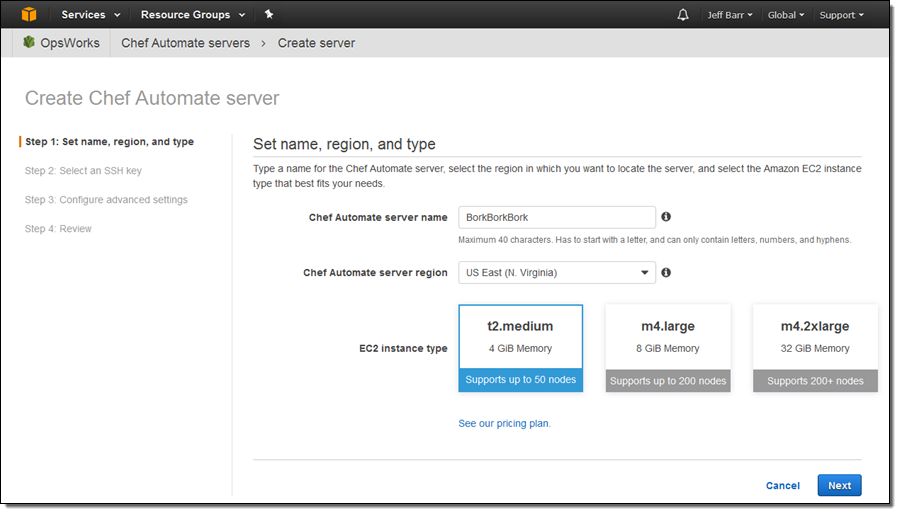Click info icon beside server name field
The image size is (900, 514).
[x=666, y=217]
